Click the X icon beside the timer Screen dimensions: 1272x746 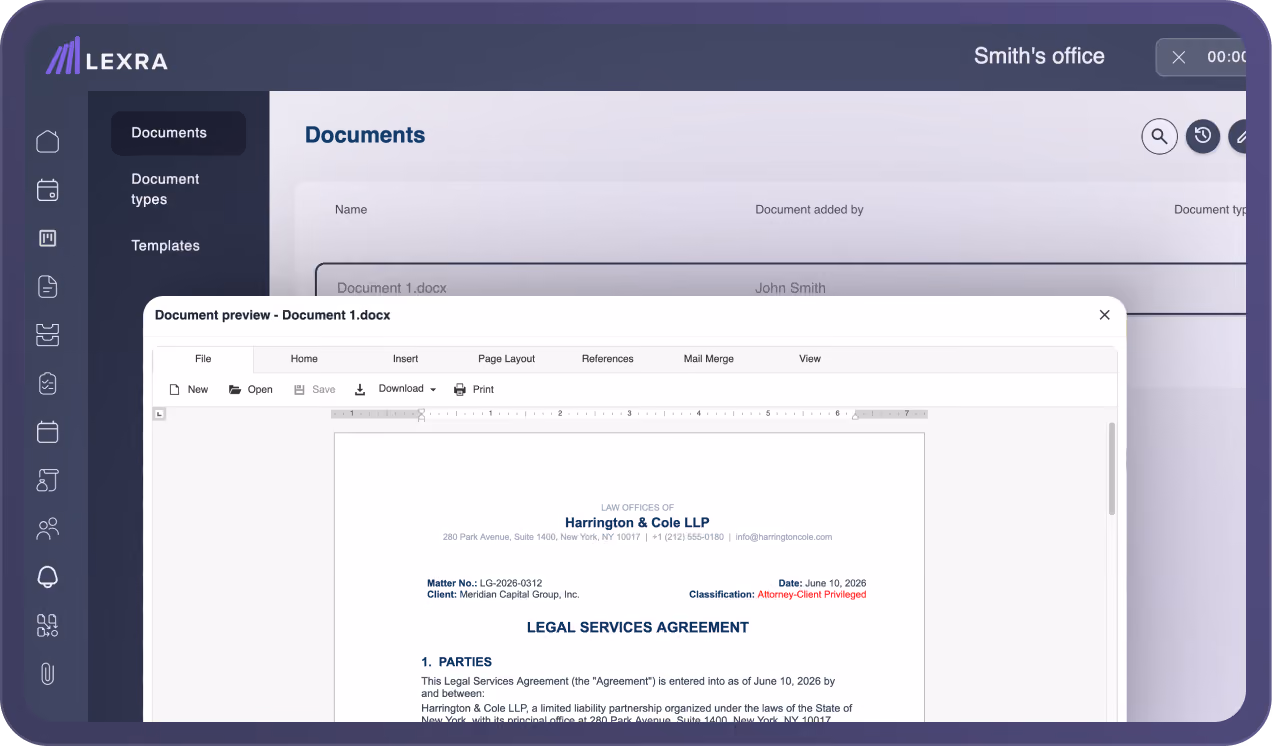pyautogui.click(x=1179, y=57)
